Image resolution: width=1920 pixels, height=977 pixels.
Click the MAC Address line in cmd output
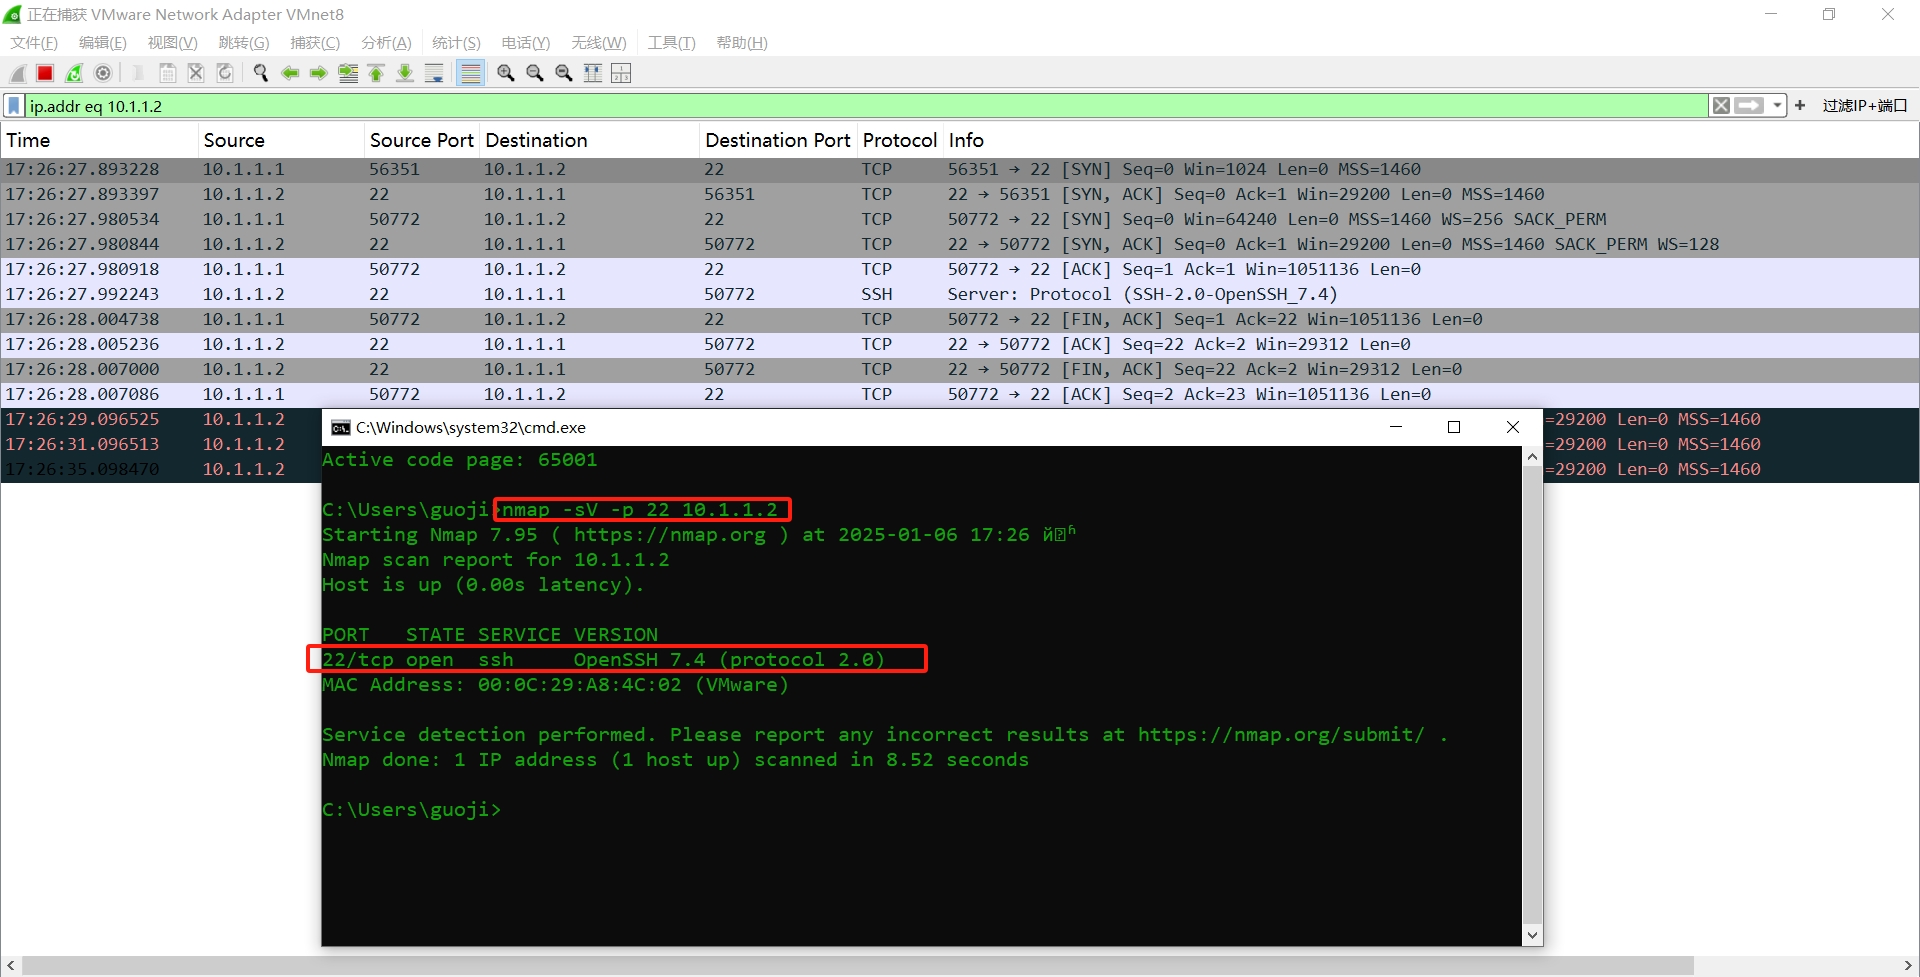(x=555, y=685)
